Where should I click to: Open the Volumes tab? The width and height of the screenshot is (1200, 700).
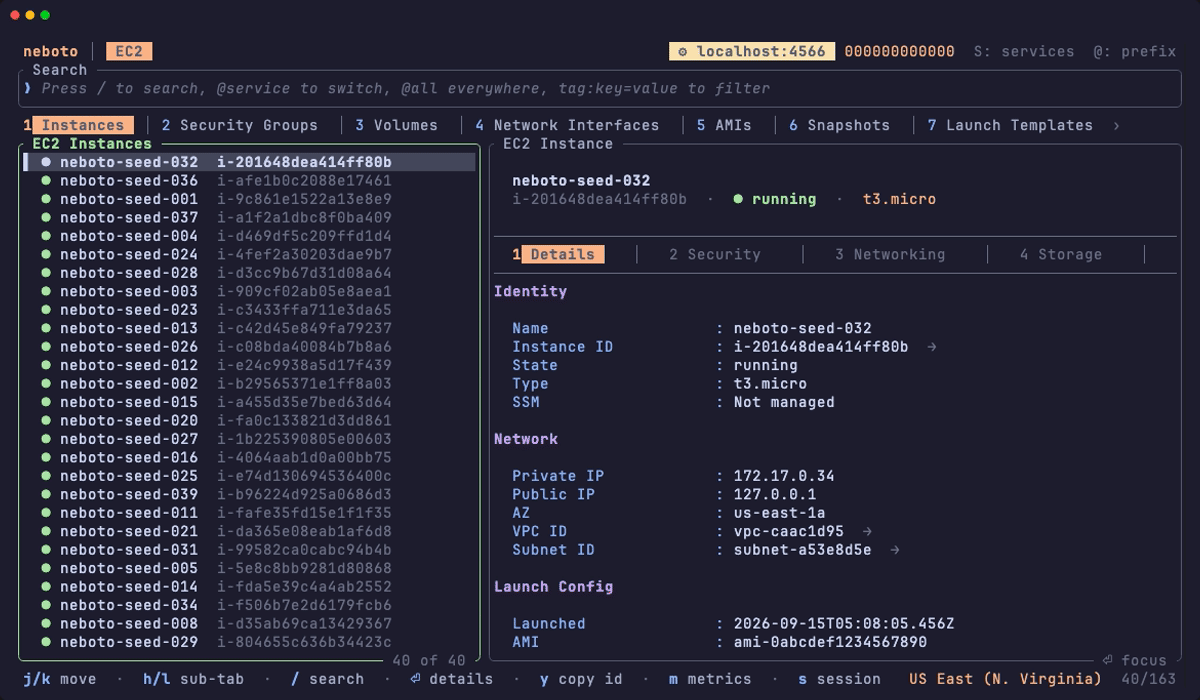[396, 126]
